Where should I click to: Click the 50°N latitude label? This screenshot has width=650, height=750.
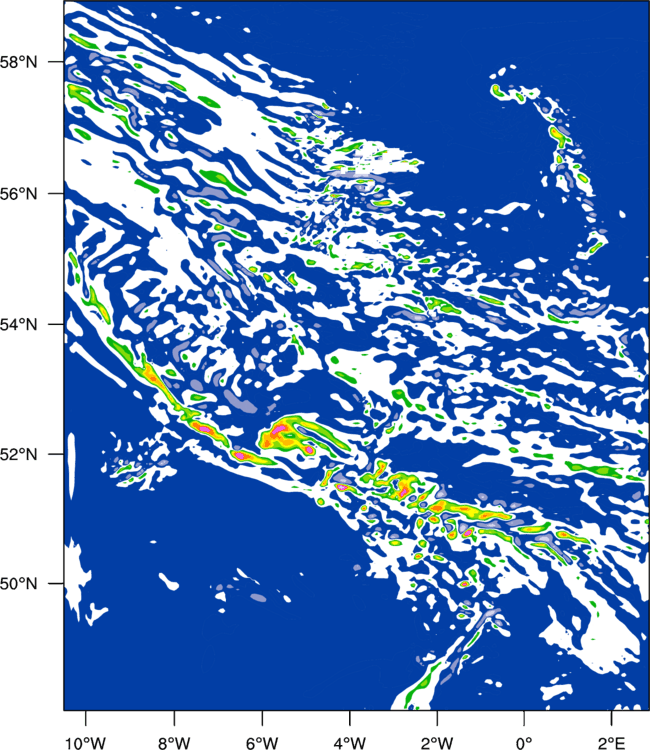coord(19,584)
